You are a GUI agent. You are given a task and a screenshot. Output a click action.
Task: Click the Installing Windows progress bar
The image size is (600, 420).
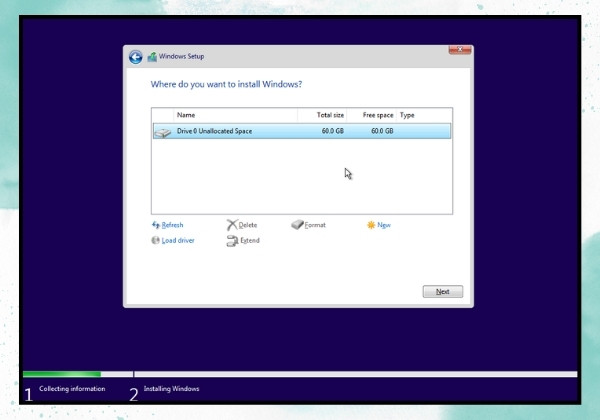click(355, 374)
